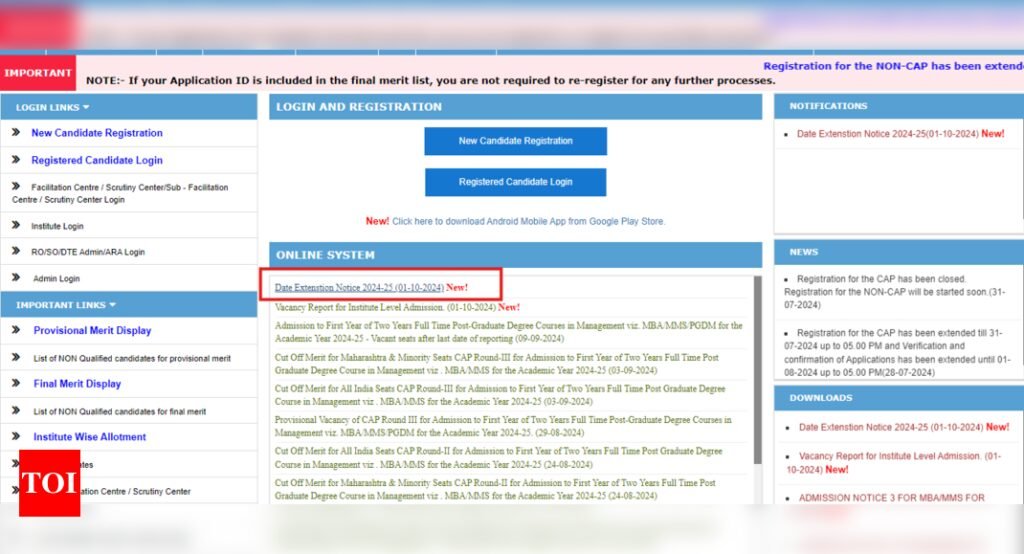The width and height of the screenshot is (1024, 554).
Task: Collapse the Important Links section header
Action: pos(65,305)
